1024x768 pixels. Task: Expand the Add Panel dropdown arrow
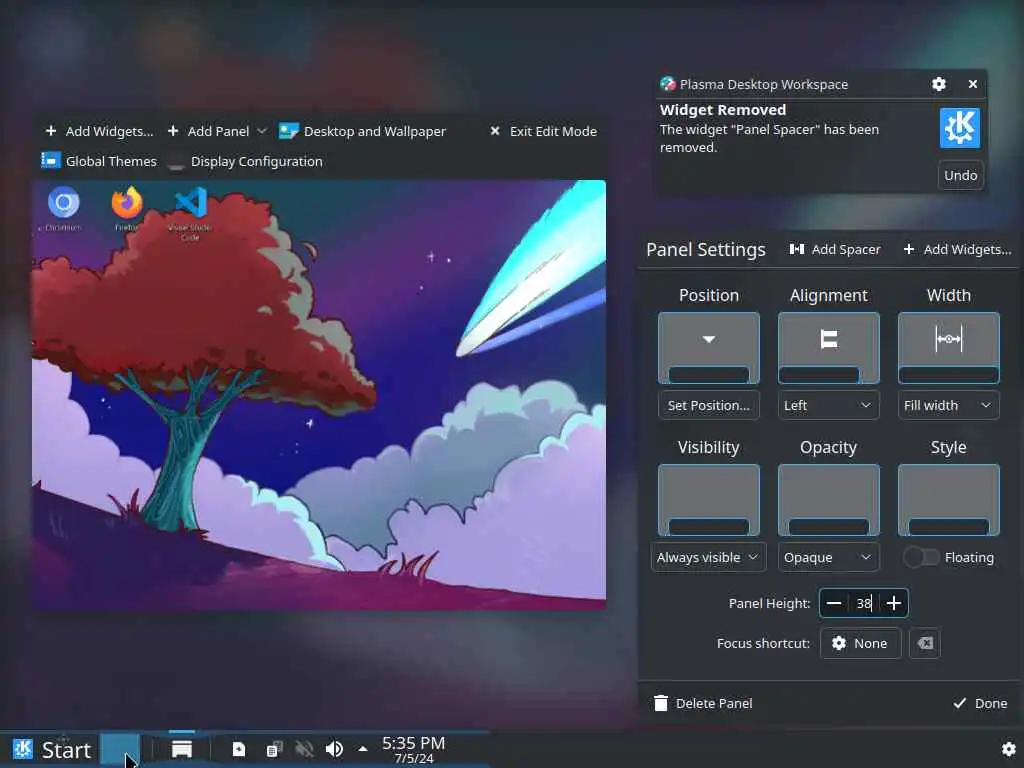pos(262,131)
